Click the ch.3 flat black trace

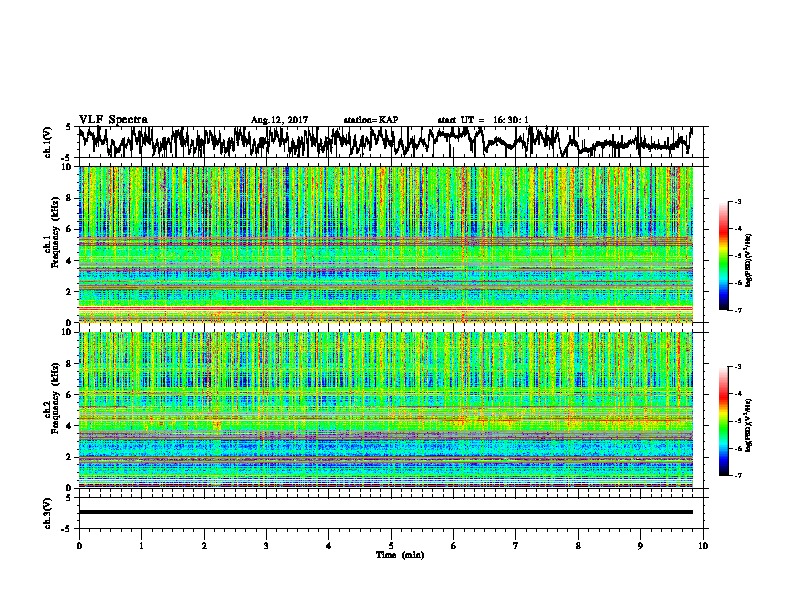(385, 512)
